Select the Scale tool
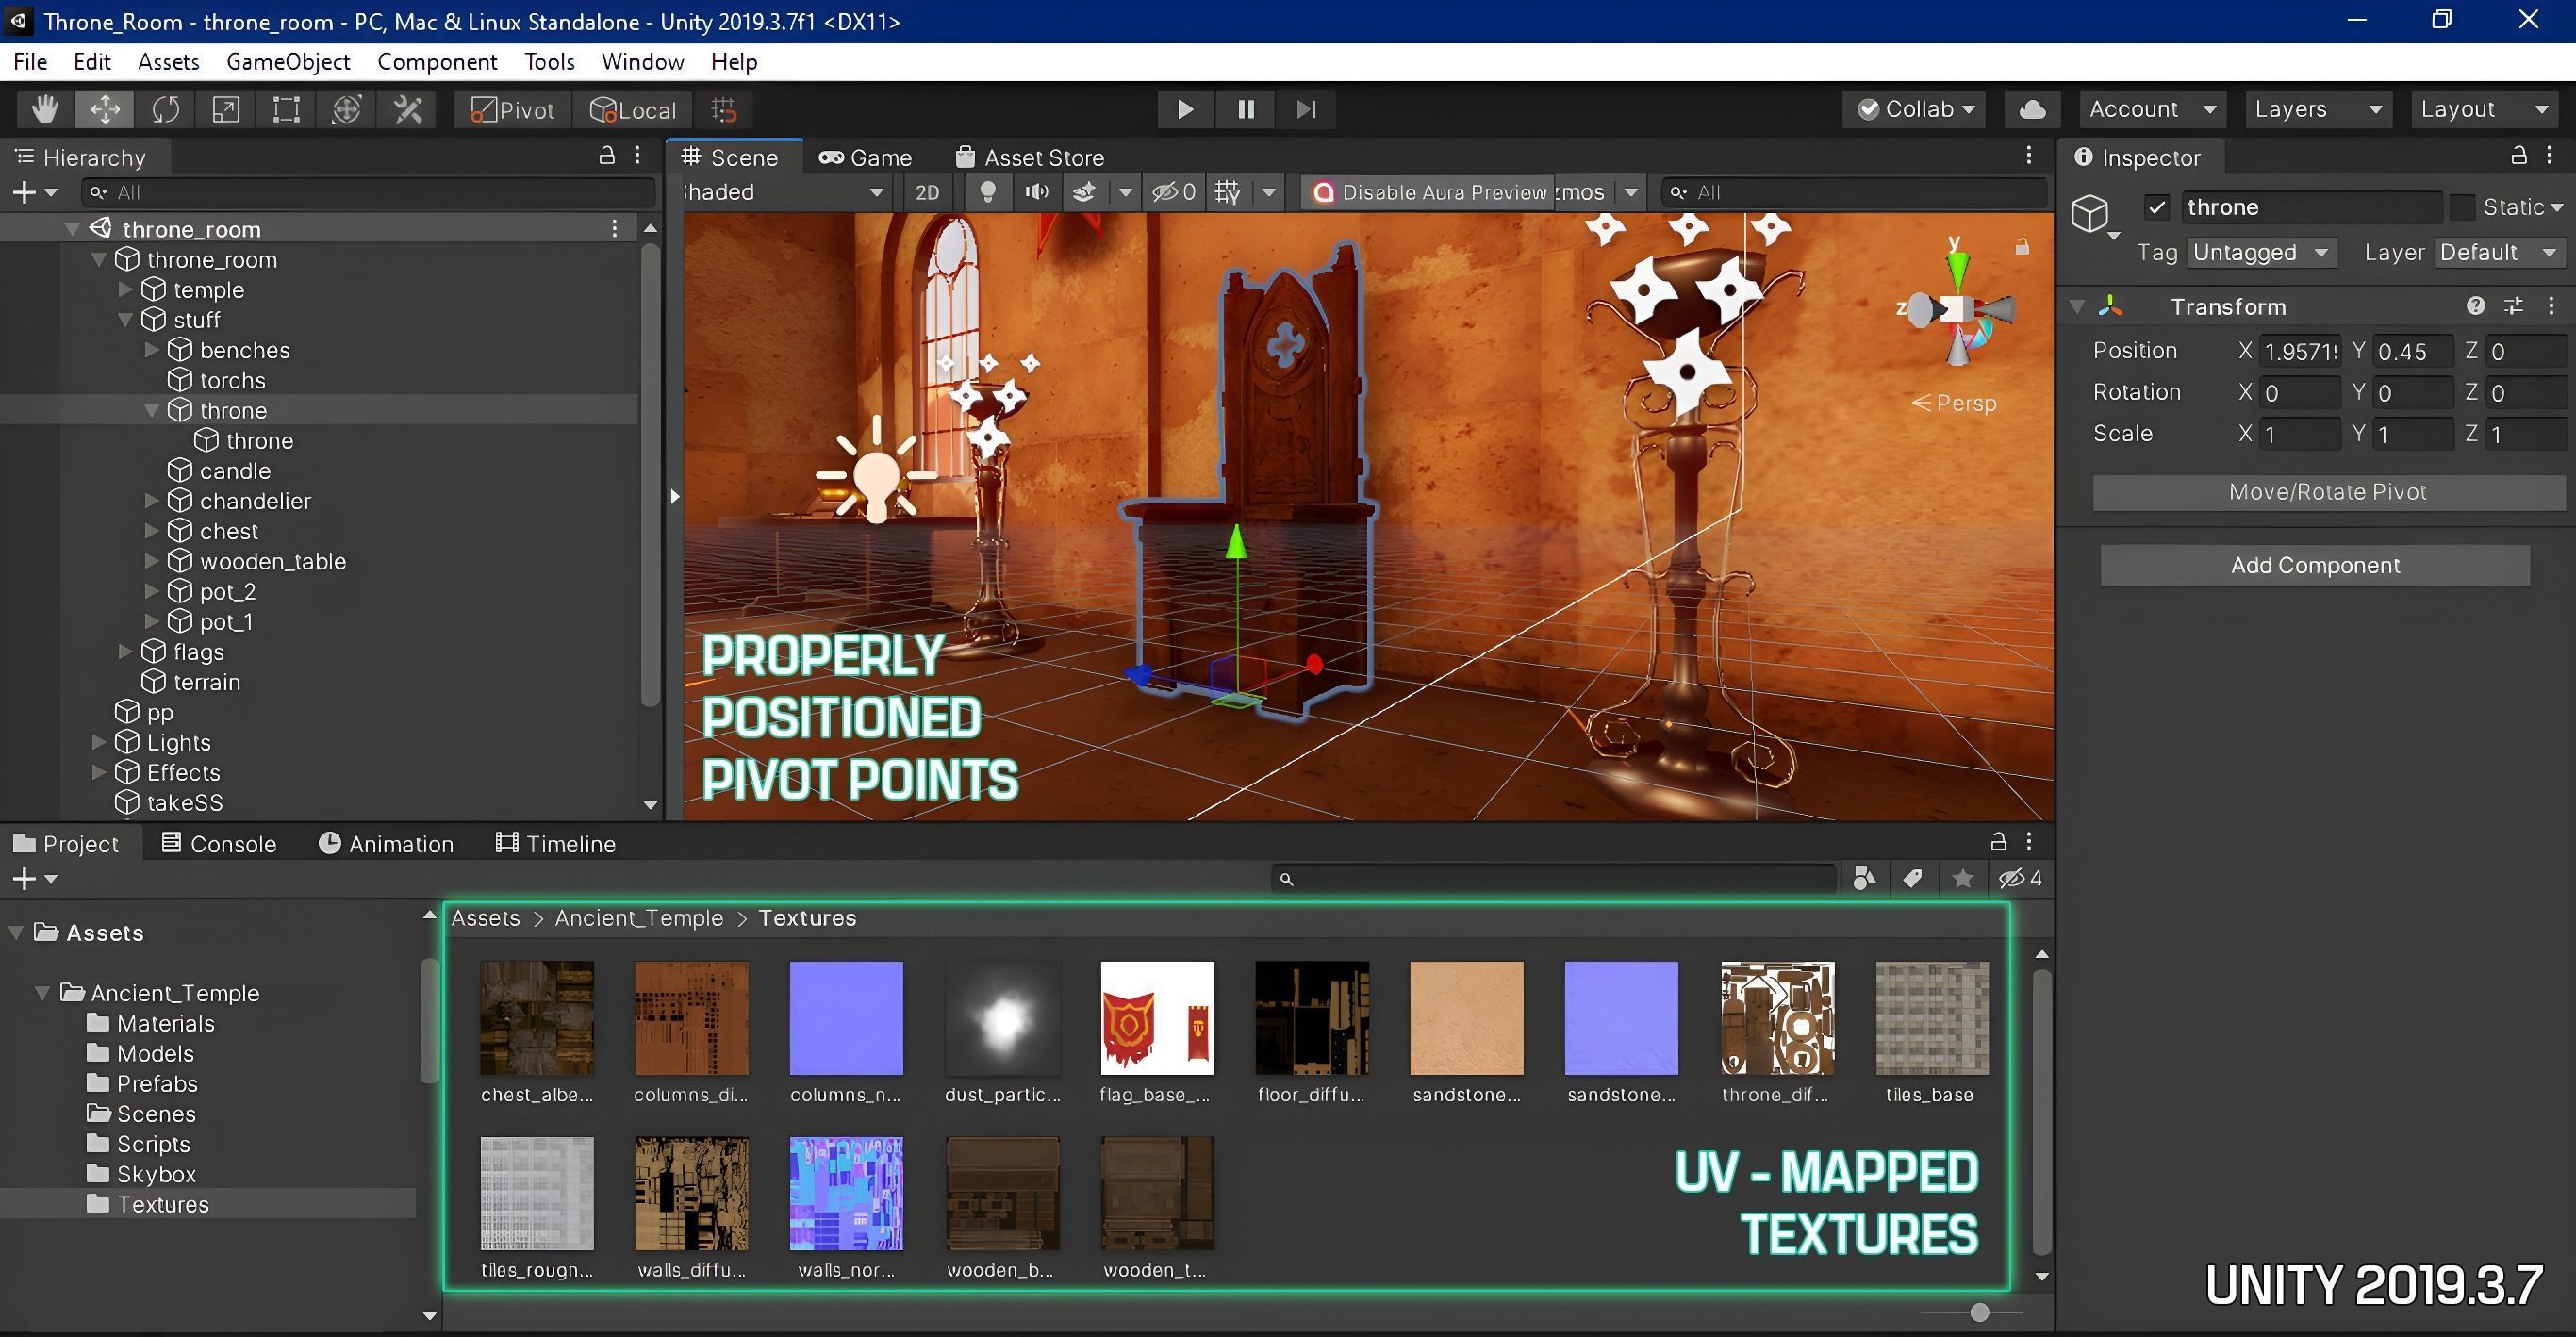Screen dimensions: 2576x1337 226,109
